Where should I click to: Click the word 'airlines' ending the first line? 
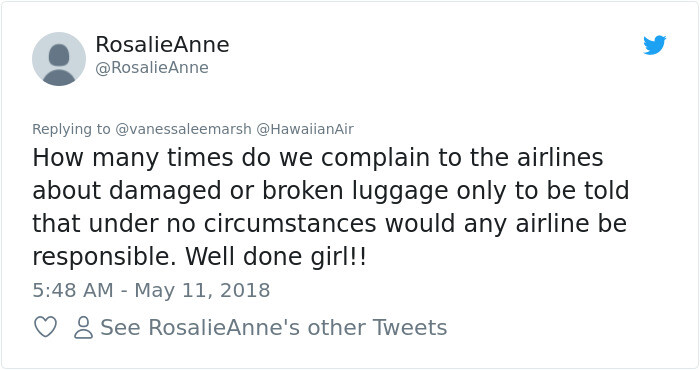[560, 158]
